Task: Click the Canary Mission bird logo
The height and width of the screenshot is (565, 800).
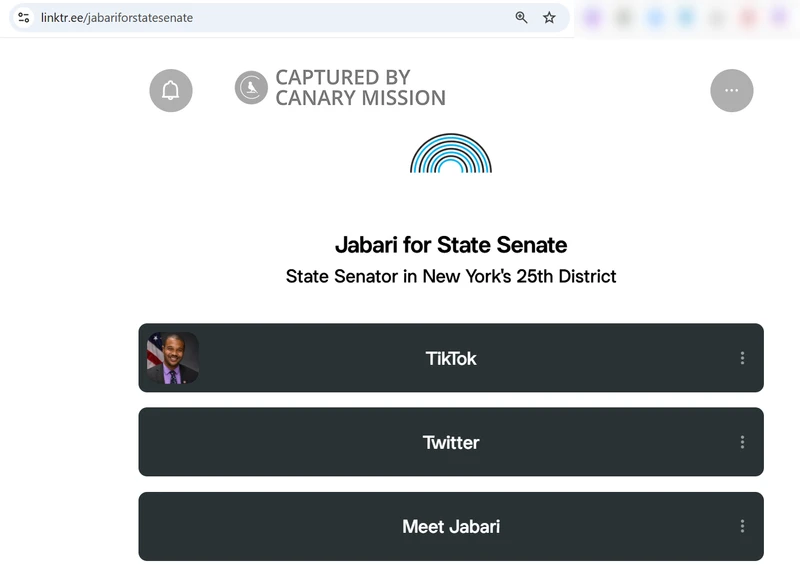Action: point(251,88)
